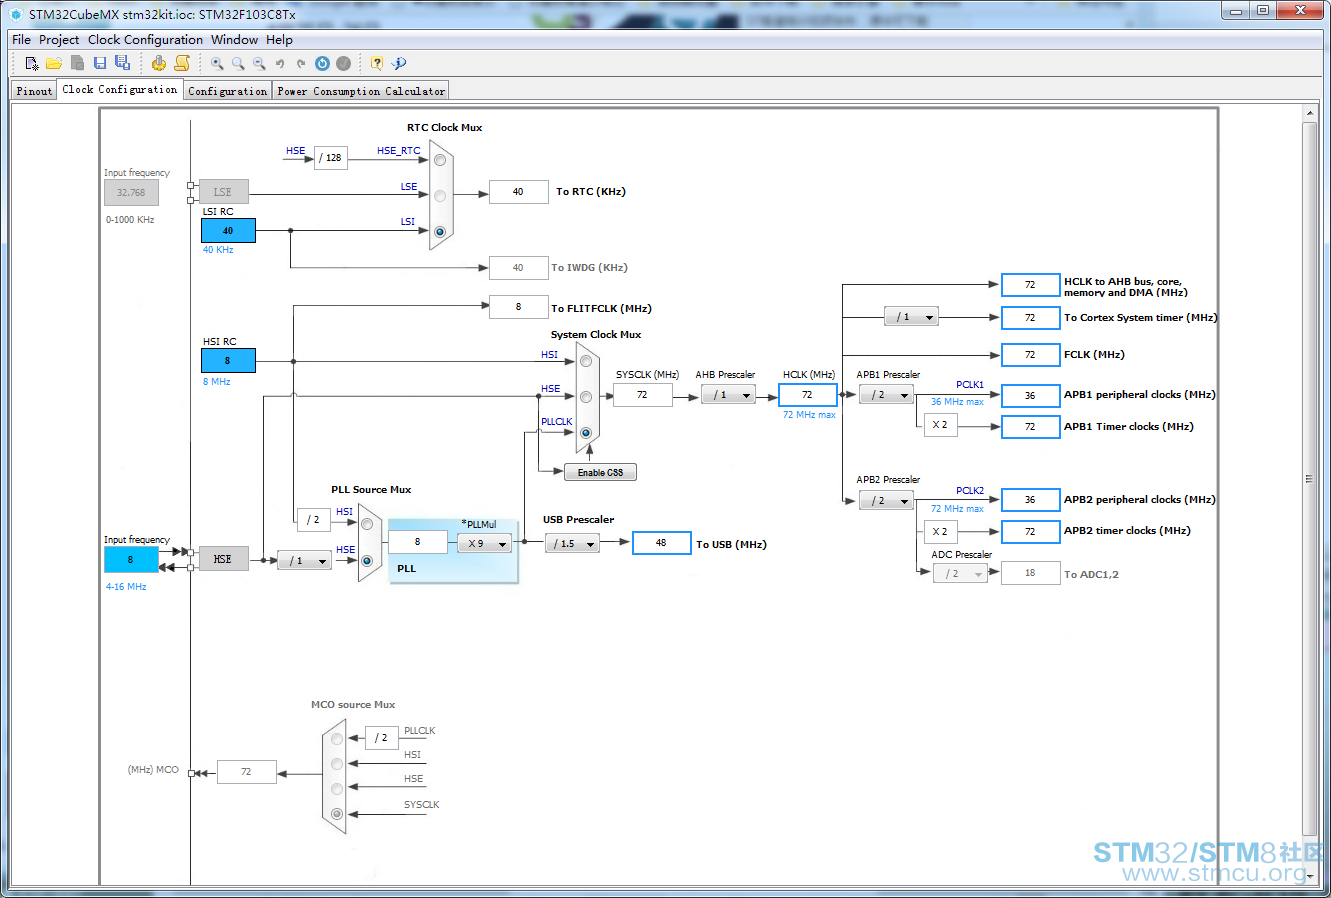Open the Clock Configuration menu

coord(145,40)
